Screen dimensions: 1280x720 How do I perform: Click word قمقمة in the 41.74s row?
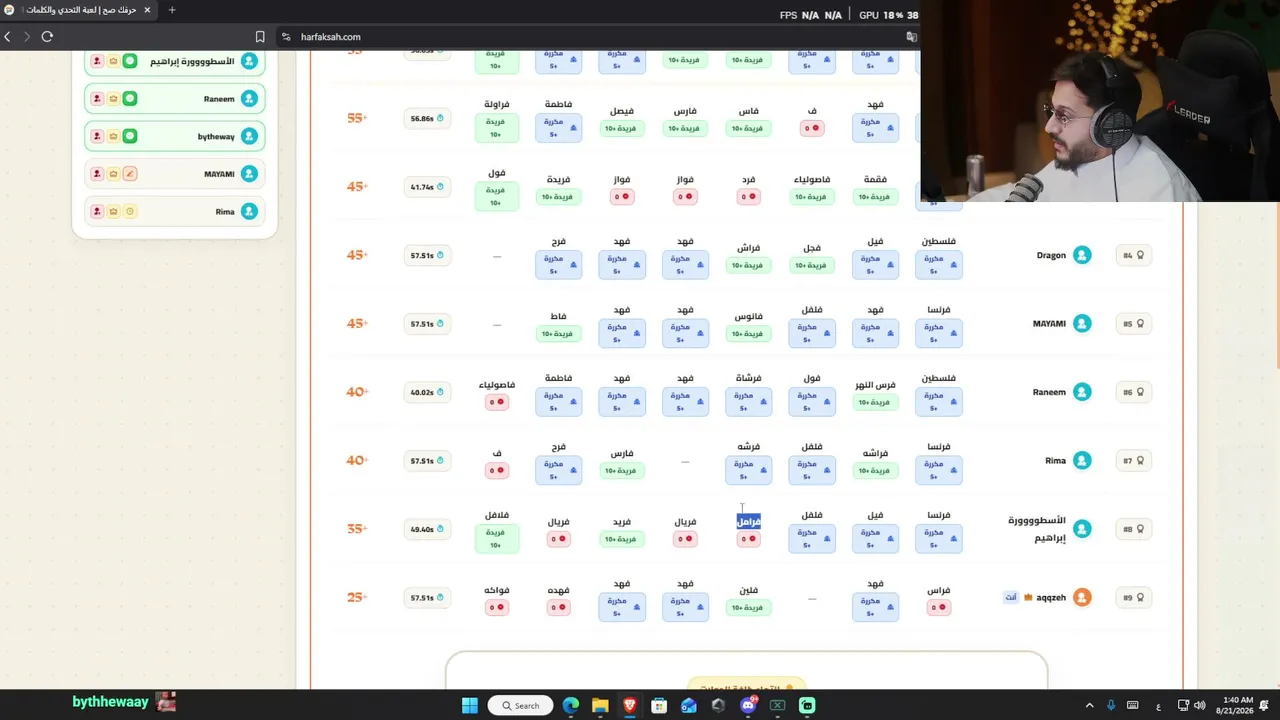[x=875, y=180]
